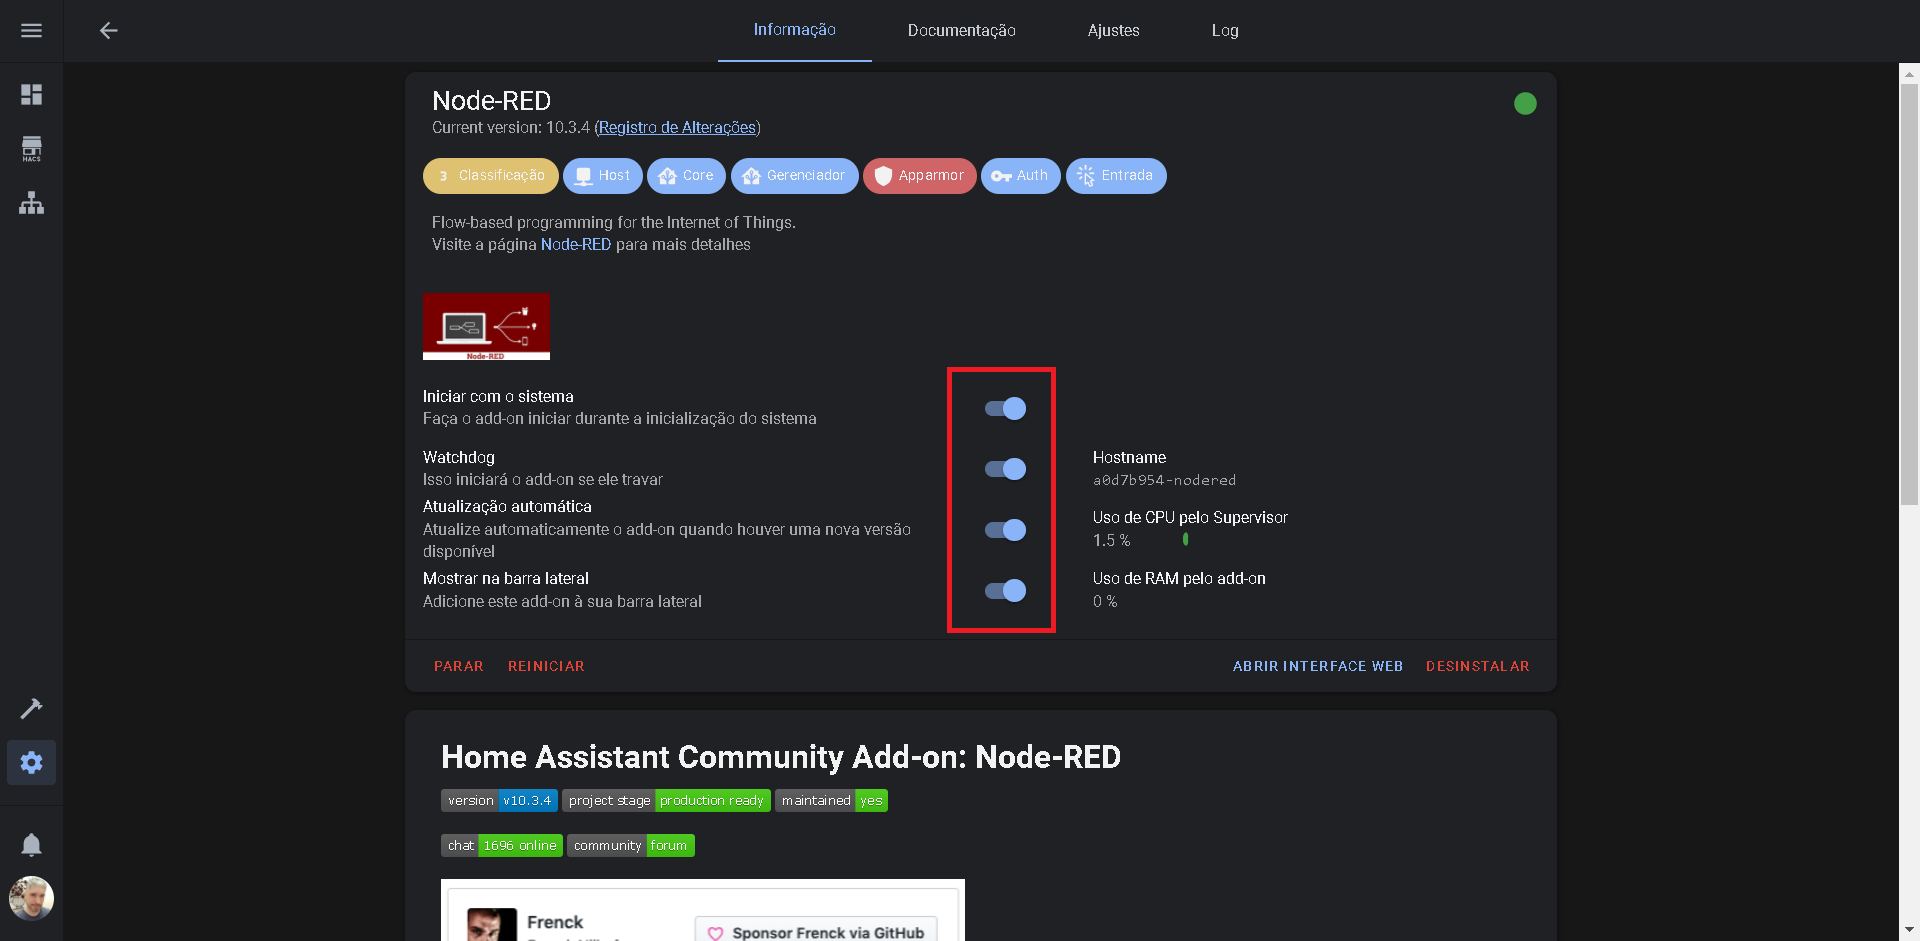Click the maintained yes badge
This screenshot has height=941, width=1920.
click(831, 801)
